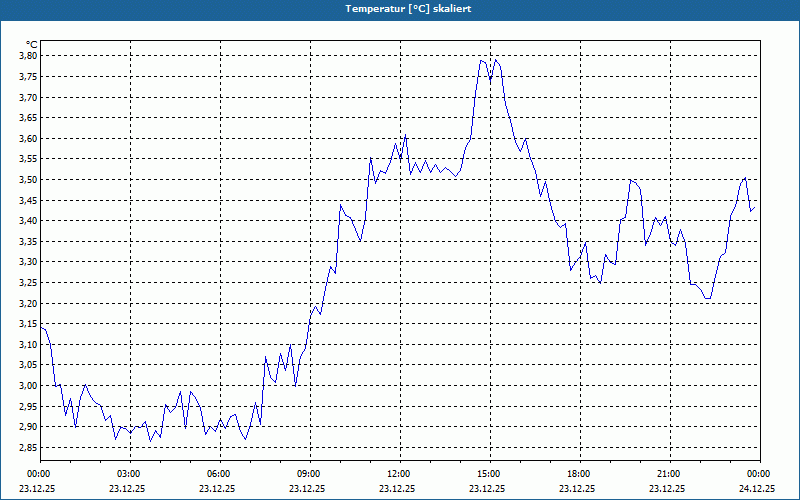800x500 pixels.
Task: Click the 3,50 y-axis label
Action: pos(29,180)
